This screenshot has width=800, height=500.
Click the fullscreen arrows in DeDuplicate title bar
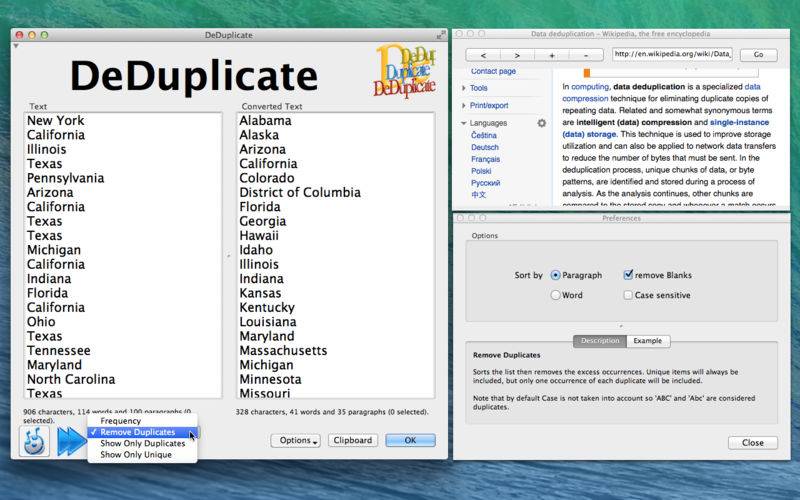tap(441, 35)
